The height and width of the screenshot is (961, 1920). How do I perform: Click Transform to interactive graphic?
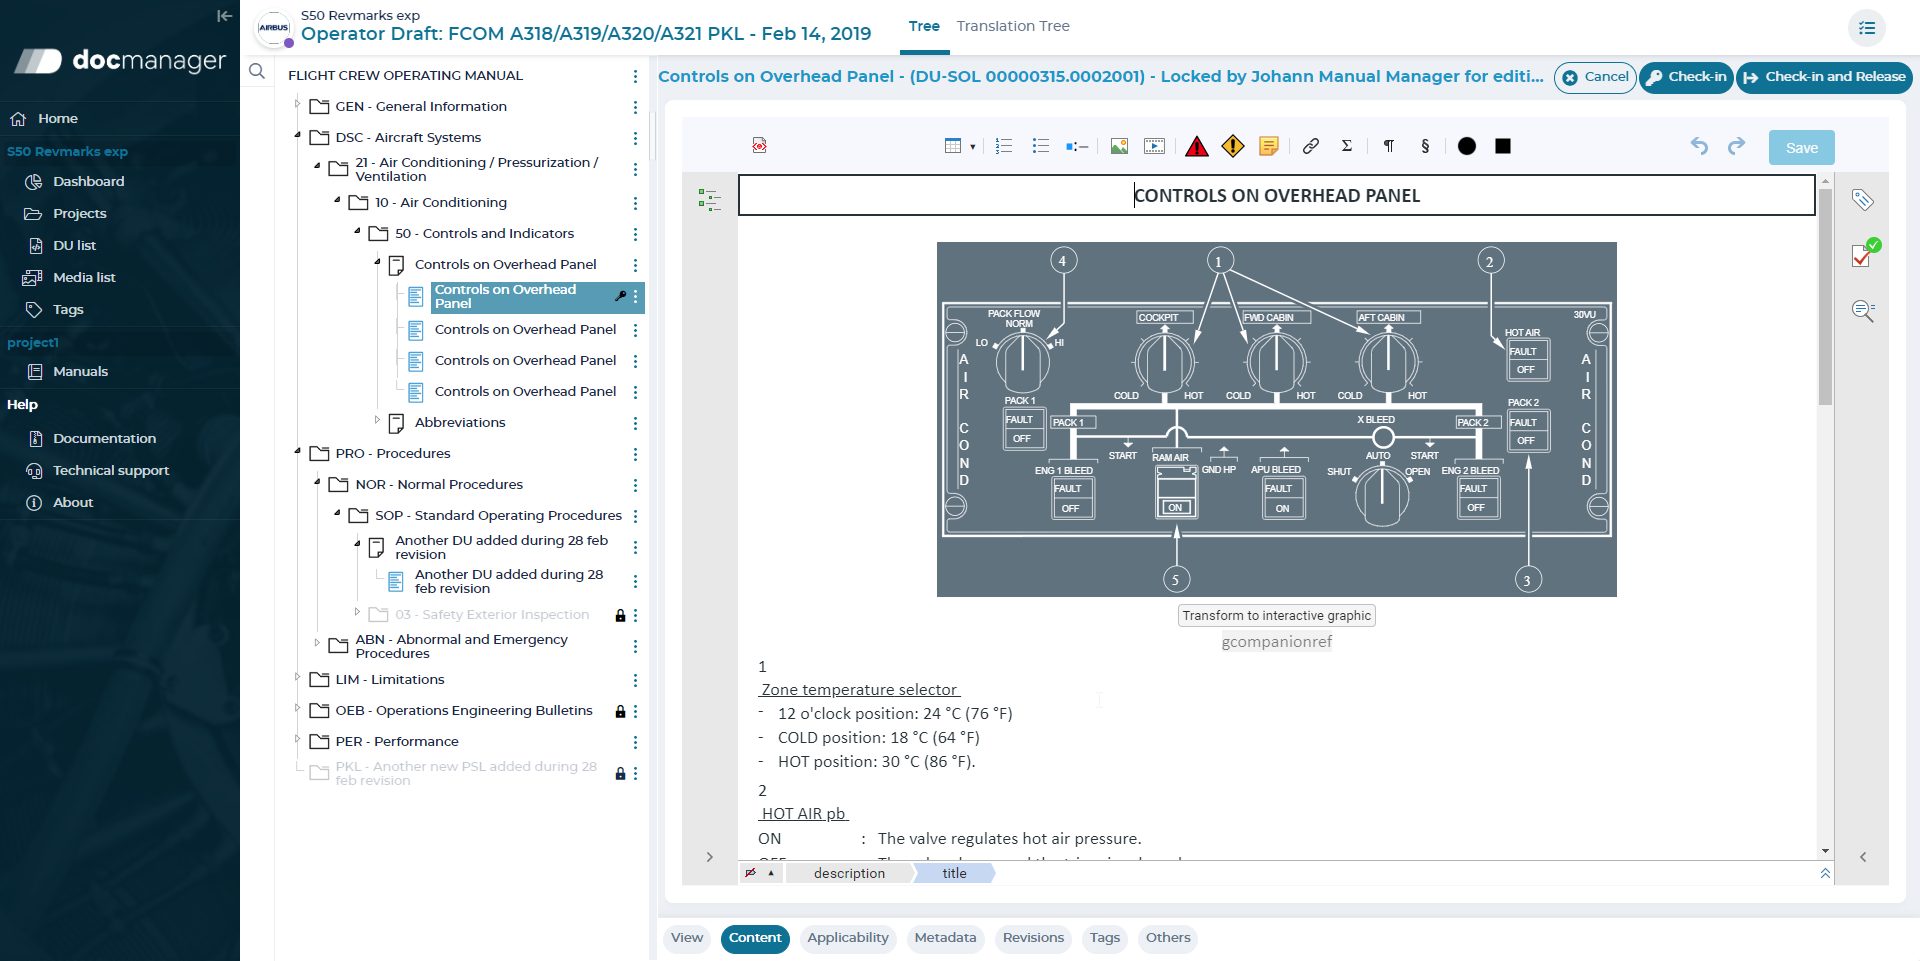1277,616
